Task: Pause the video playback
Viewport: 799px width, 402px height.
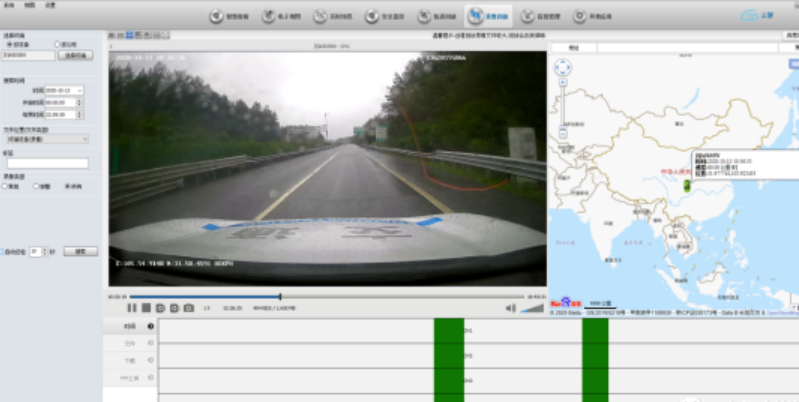Action: [x=131, y=308]
